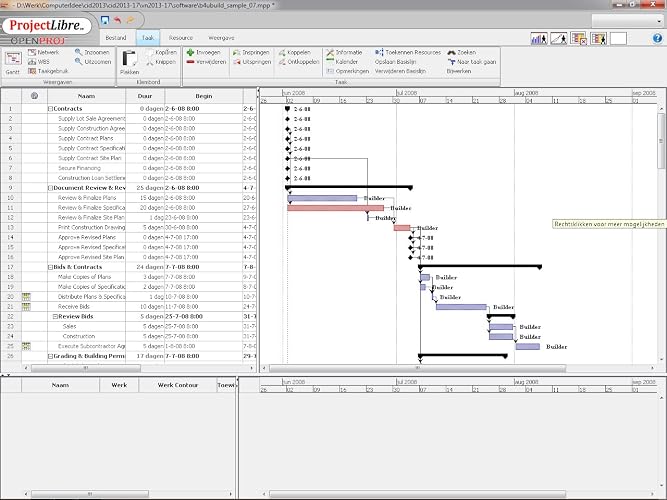Click the green Invoegen plus button
Screen dimensions: 667x500
[x=204, y=52]
